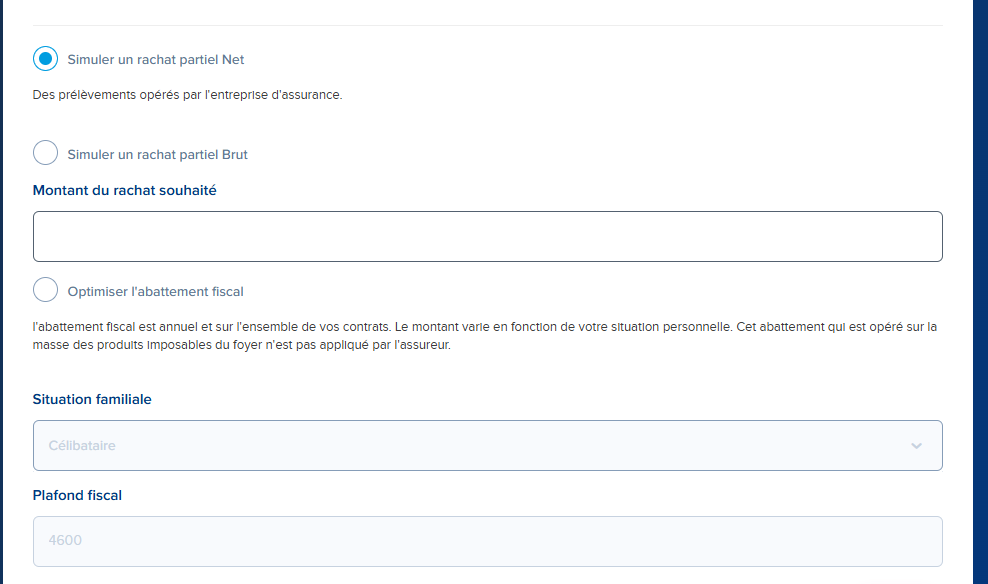This screenshot has width=988, height=584.
Task: Click the "Plafond fiscal" heading
Action: coord(77,495)
